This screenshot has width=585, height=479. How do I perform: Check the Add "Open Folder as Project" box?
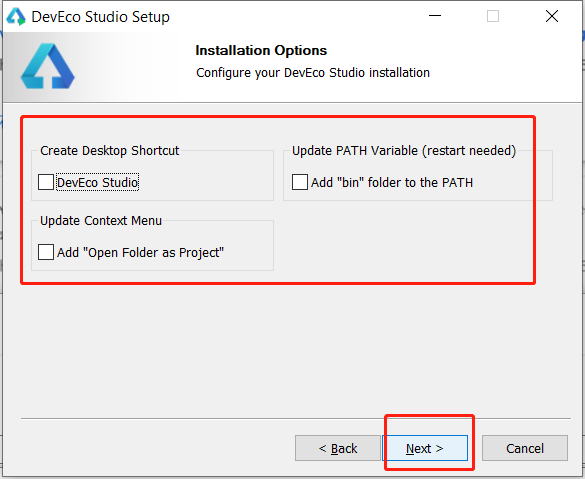click(46, 252)
